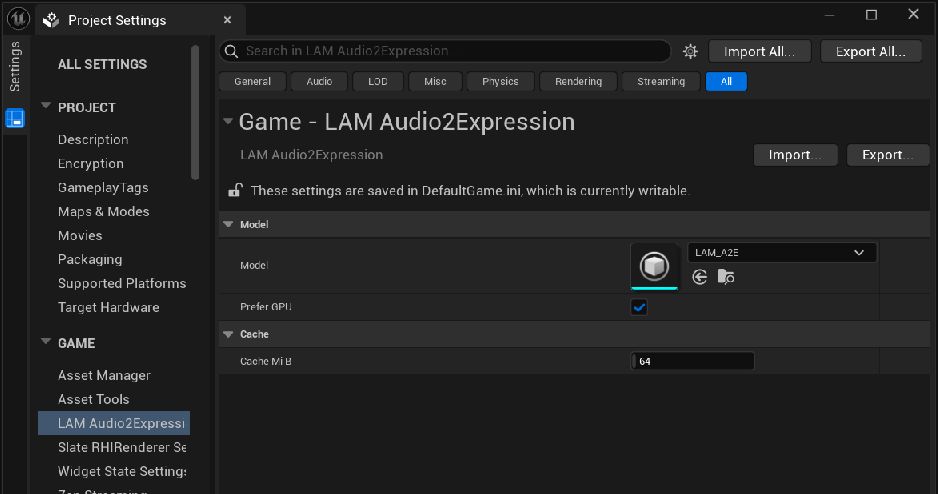Collapse the Game - LAM Audio2Expression section
Screen dimensions: 938x494
coord(228,121)
